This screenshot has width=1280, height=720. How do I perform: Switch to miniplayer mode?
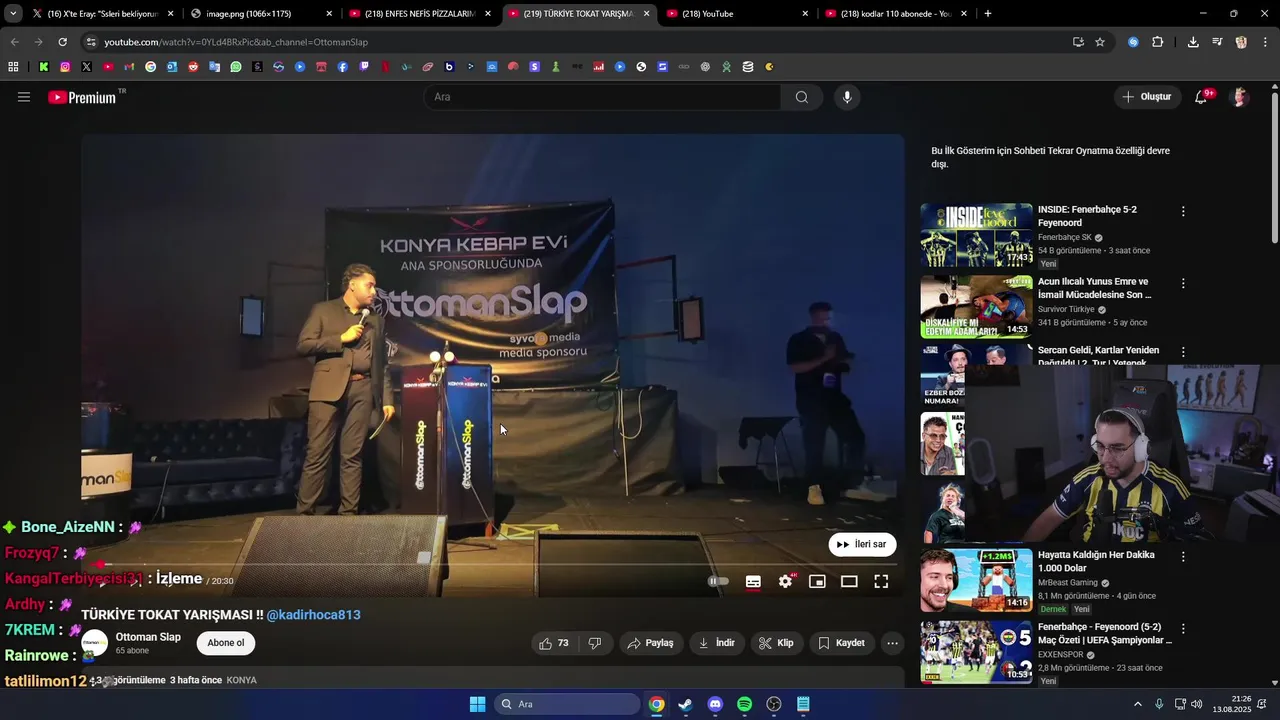coord(817,581)
